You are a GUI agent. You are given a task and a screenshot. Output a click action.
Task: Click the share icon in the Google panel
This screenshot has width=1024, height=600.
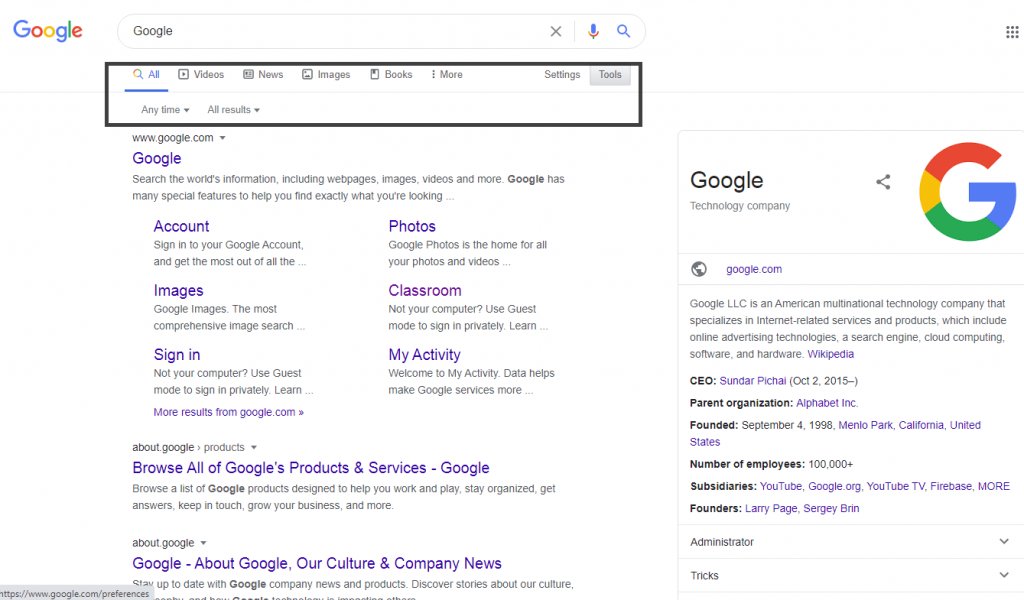[883, 182]
